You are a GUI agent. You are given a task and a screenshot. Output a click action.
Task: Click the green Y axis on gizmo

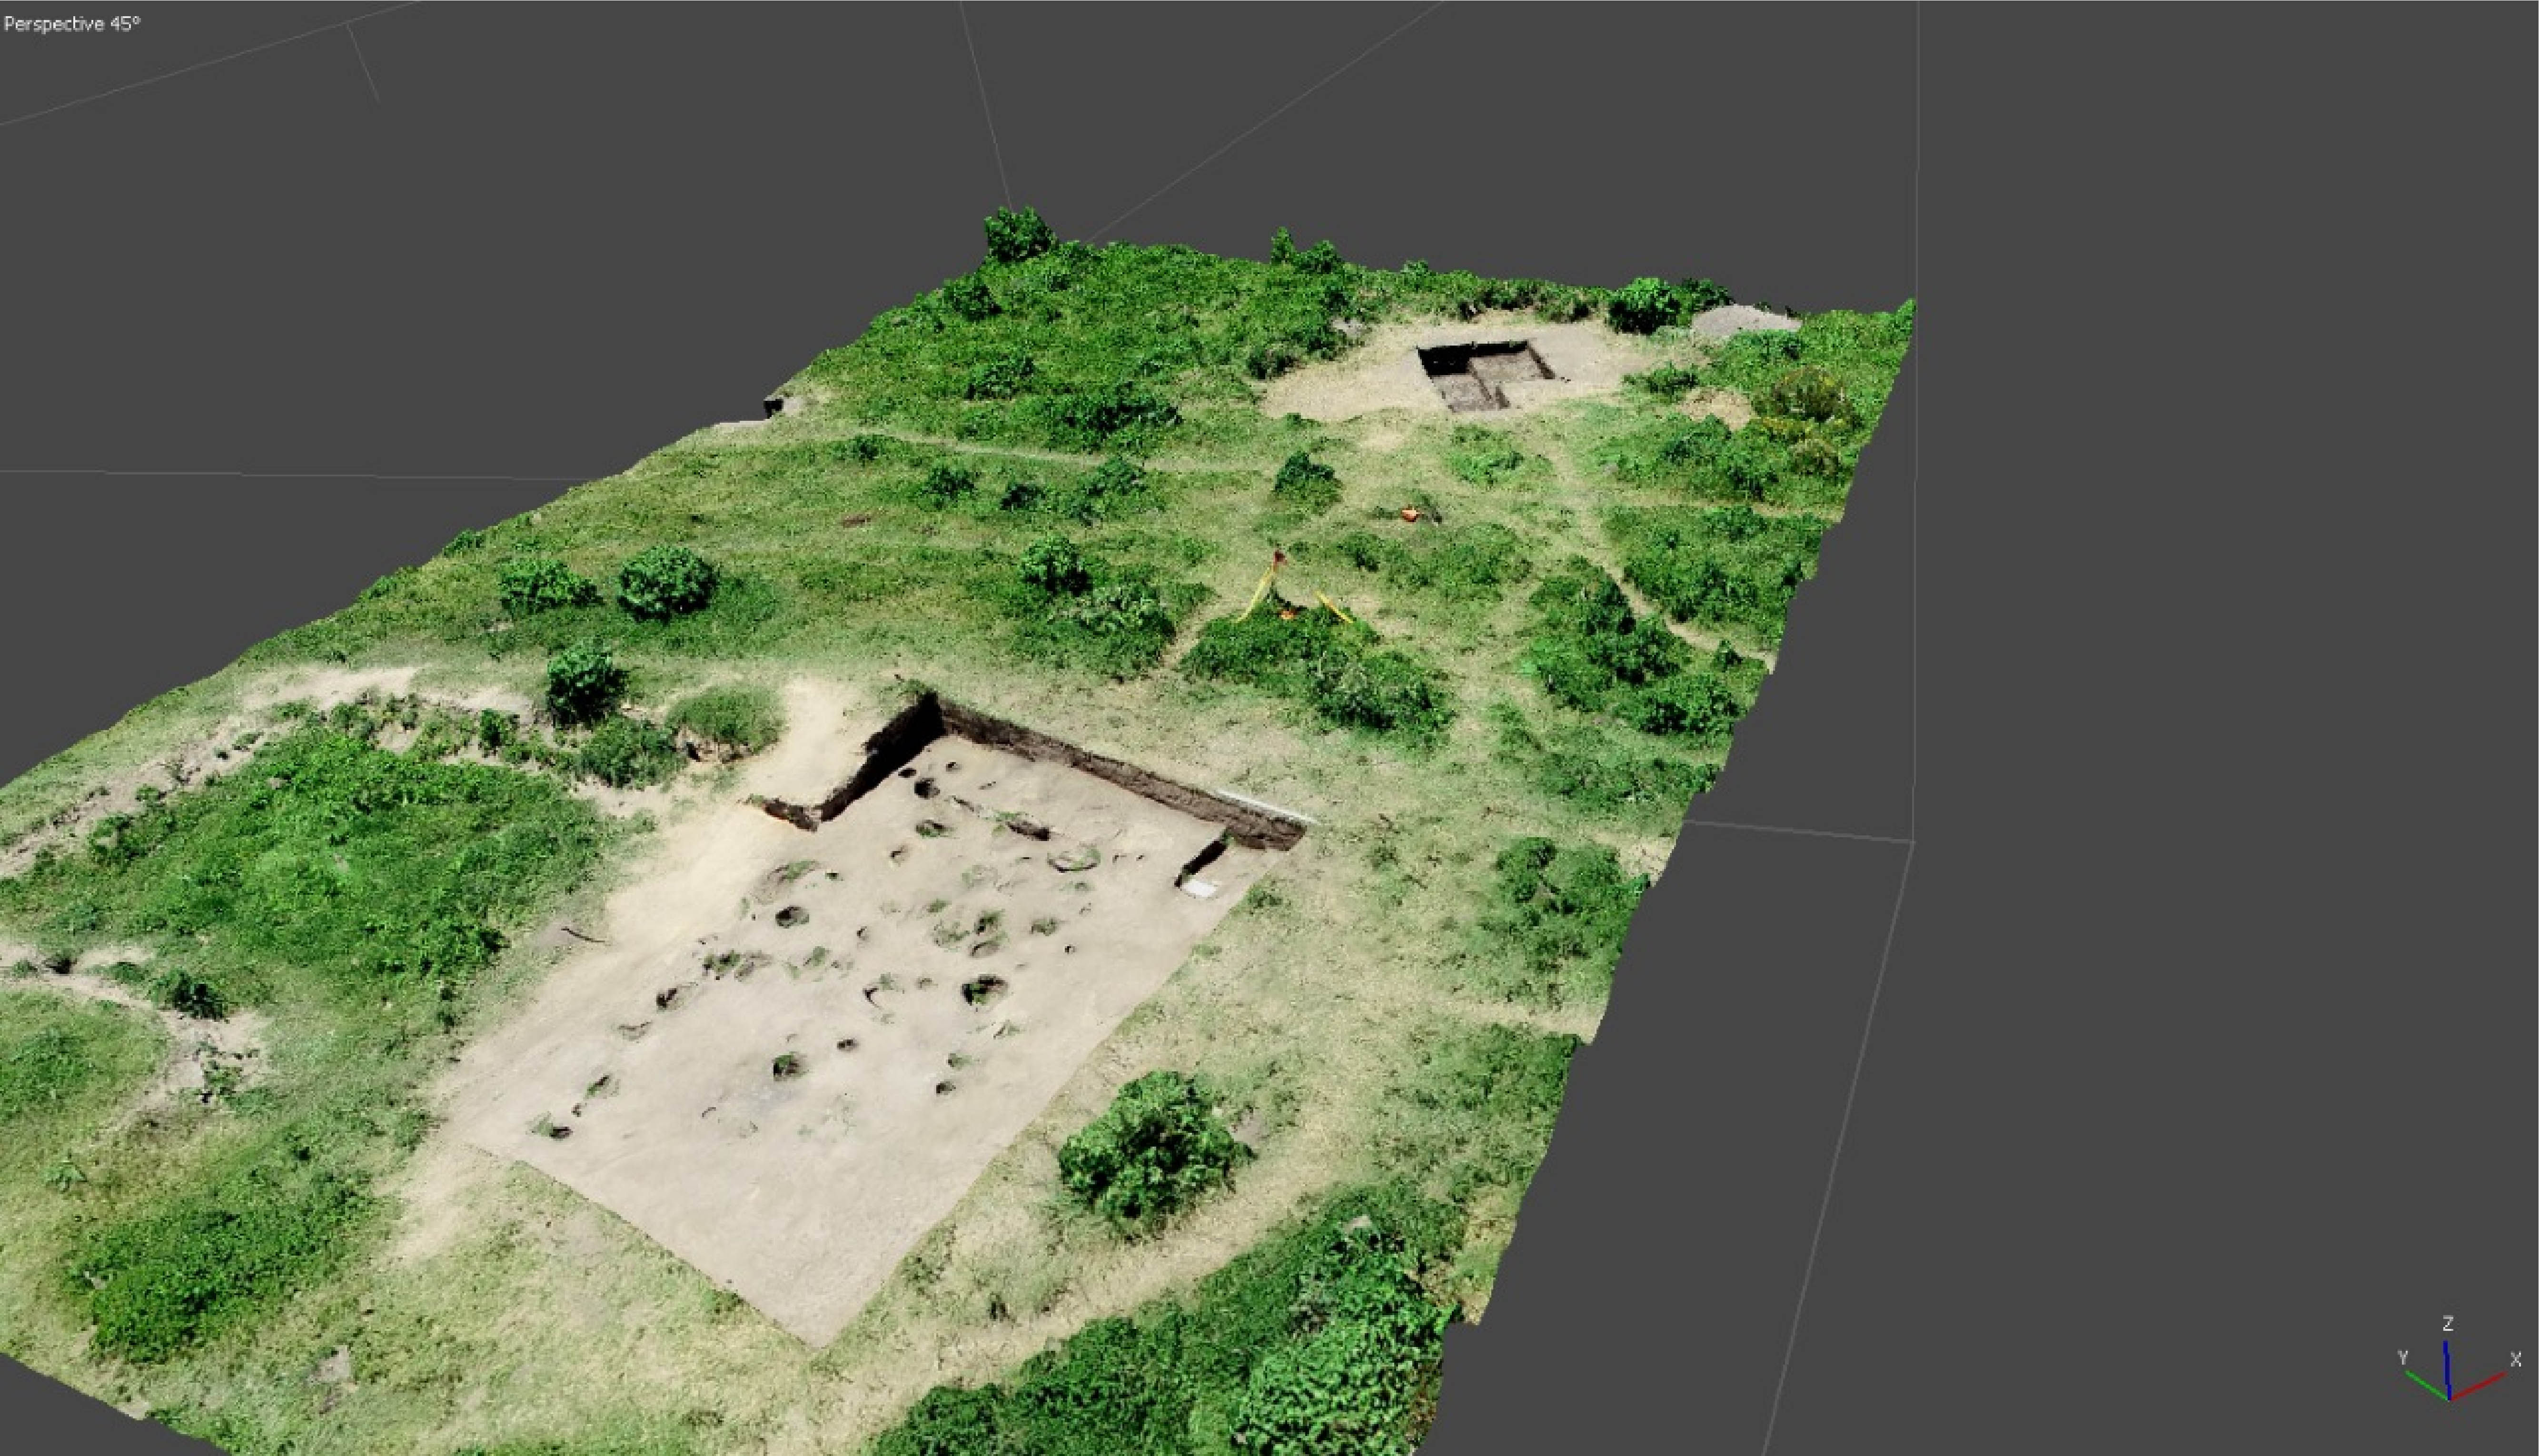[2426, 1384]
